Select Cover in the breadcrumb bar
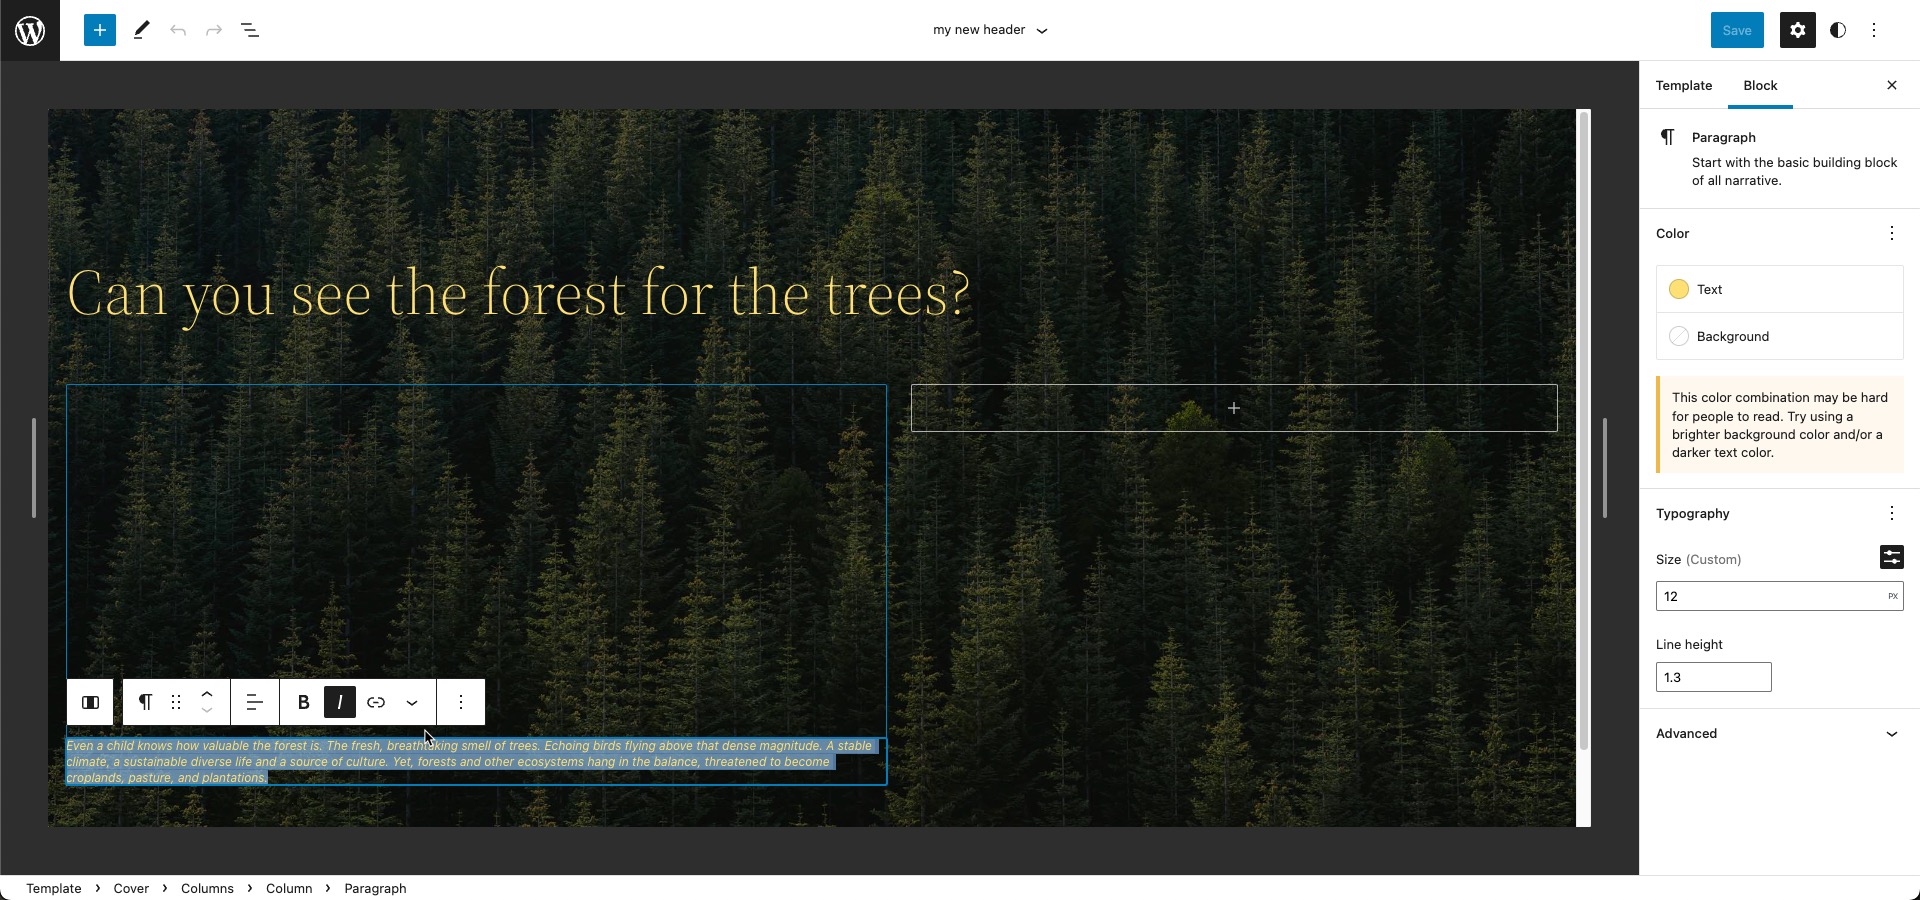The image size is (1920, 900). (131, 888)
